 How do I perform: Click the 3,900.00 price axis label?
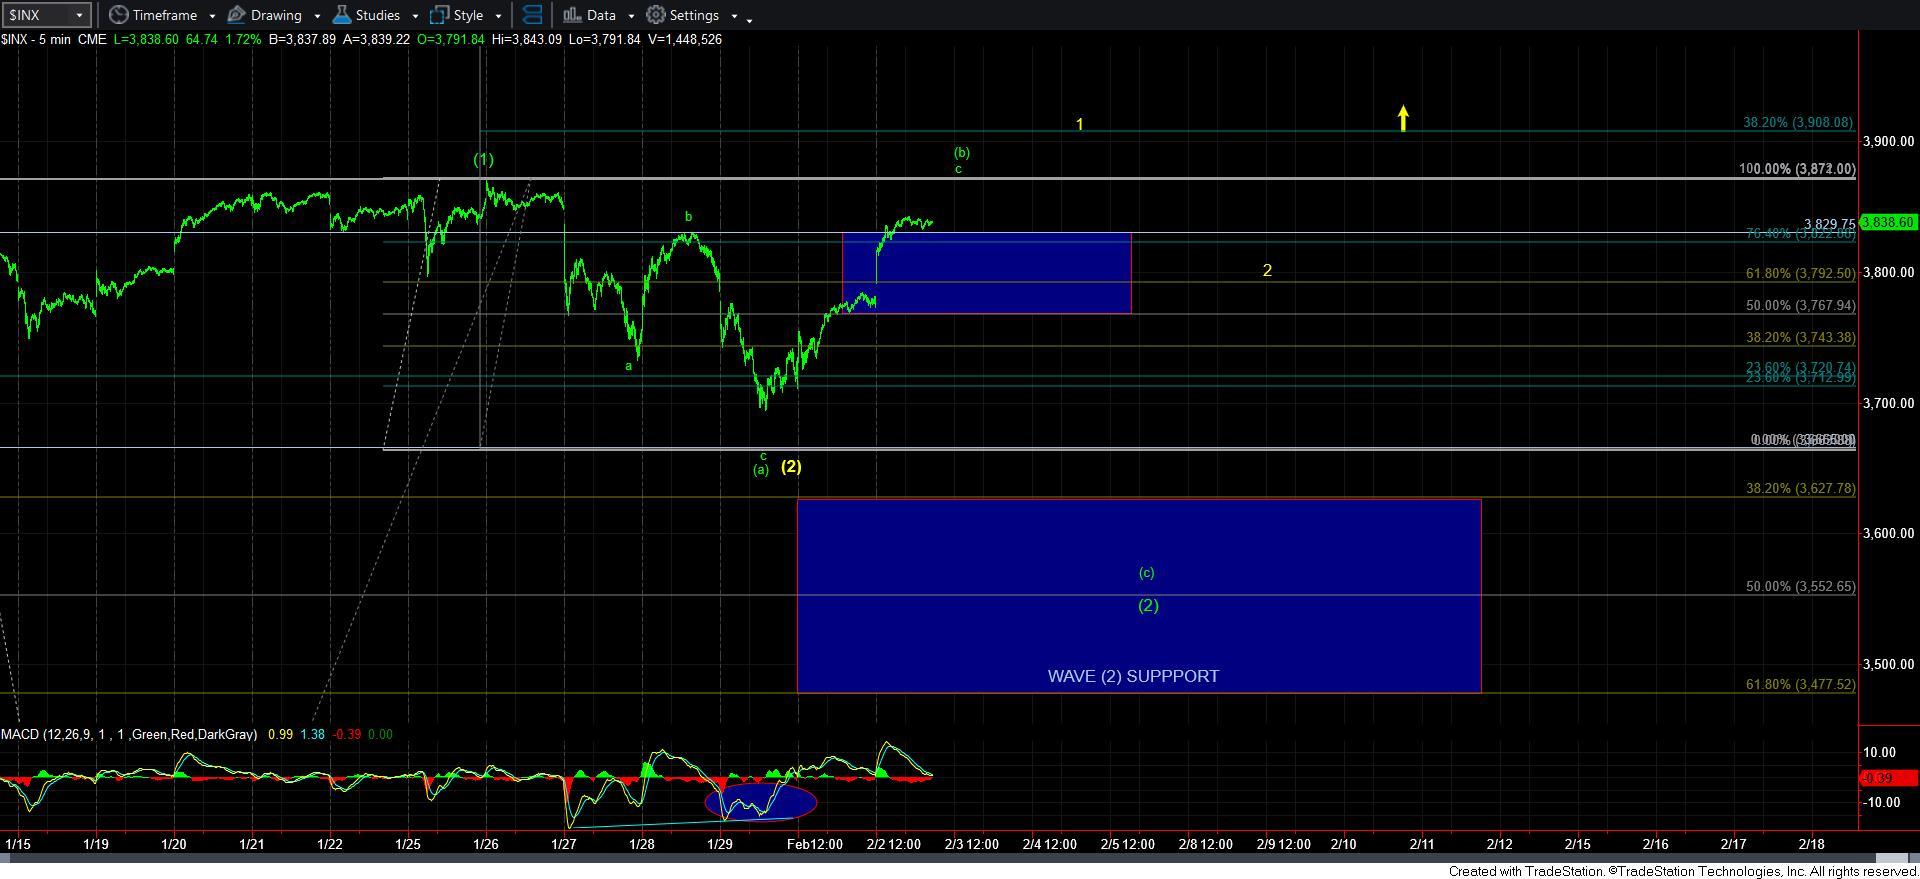pos(1889,141)
